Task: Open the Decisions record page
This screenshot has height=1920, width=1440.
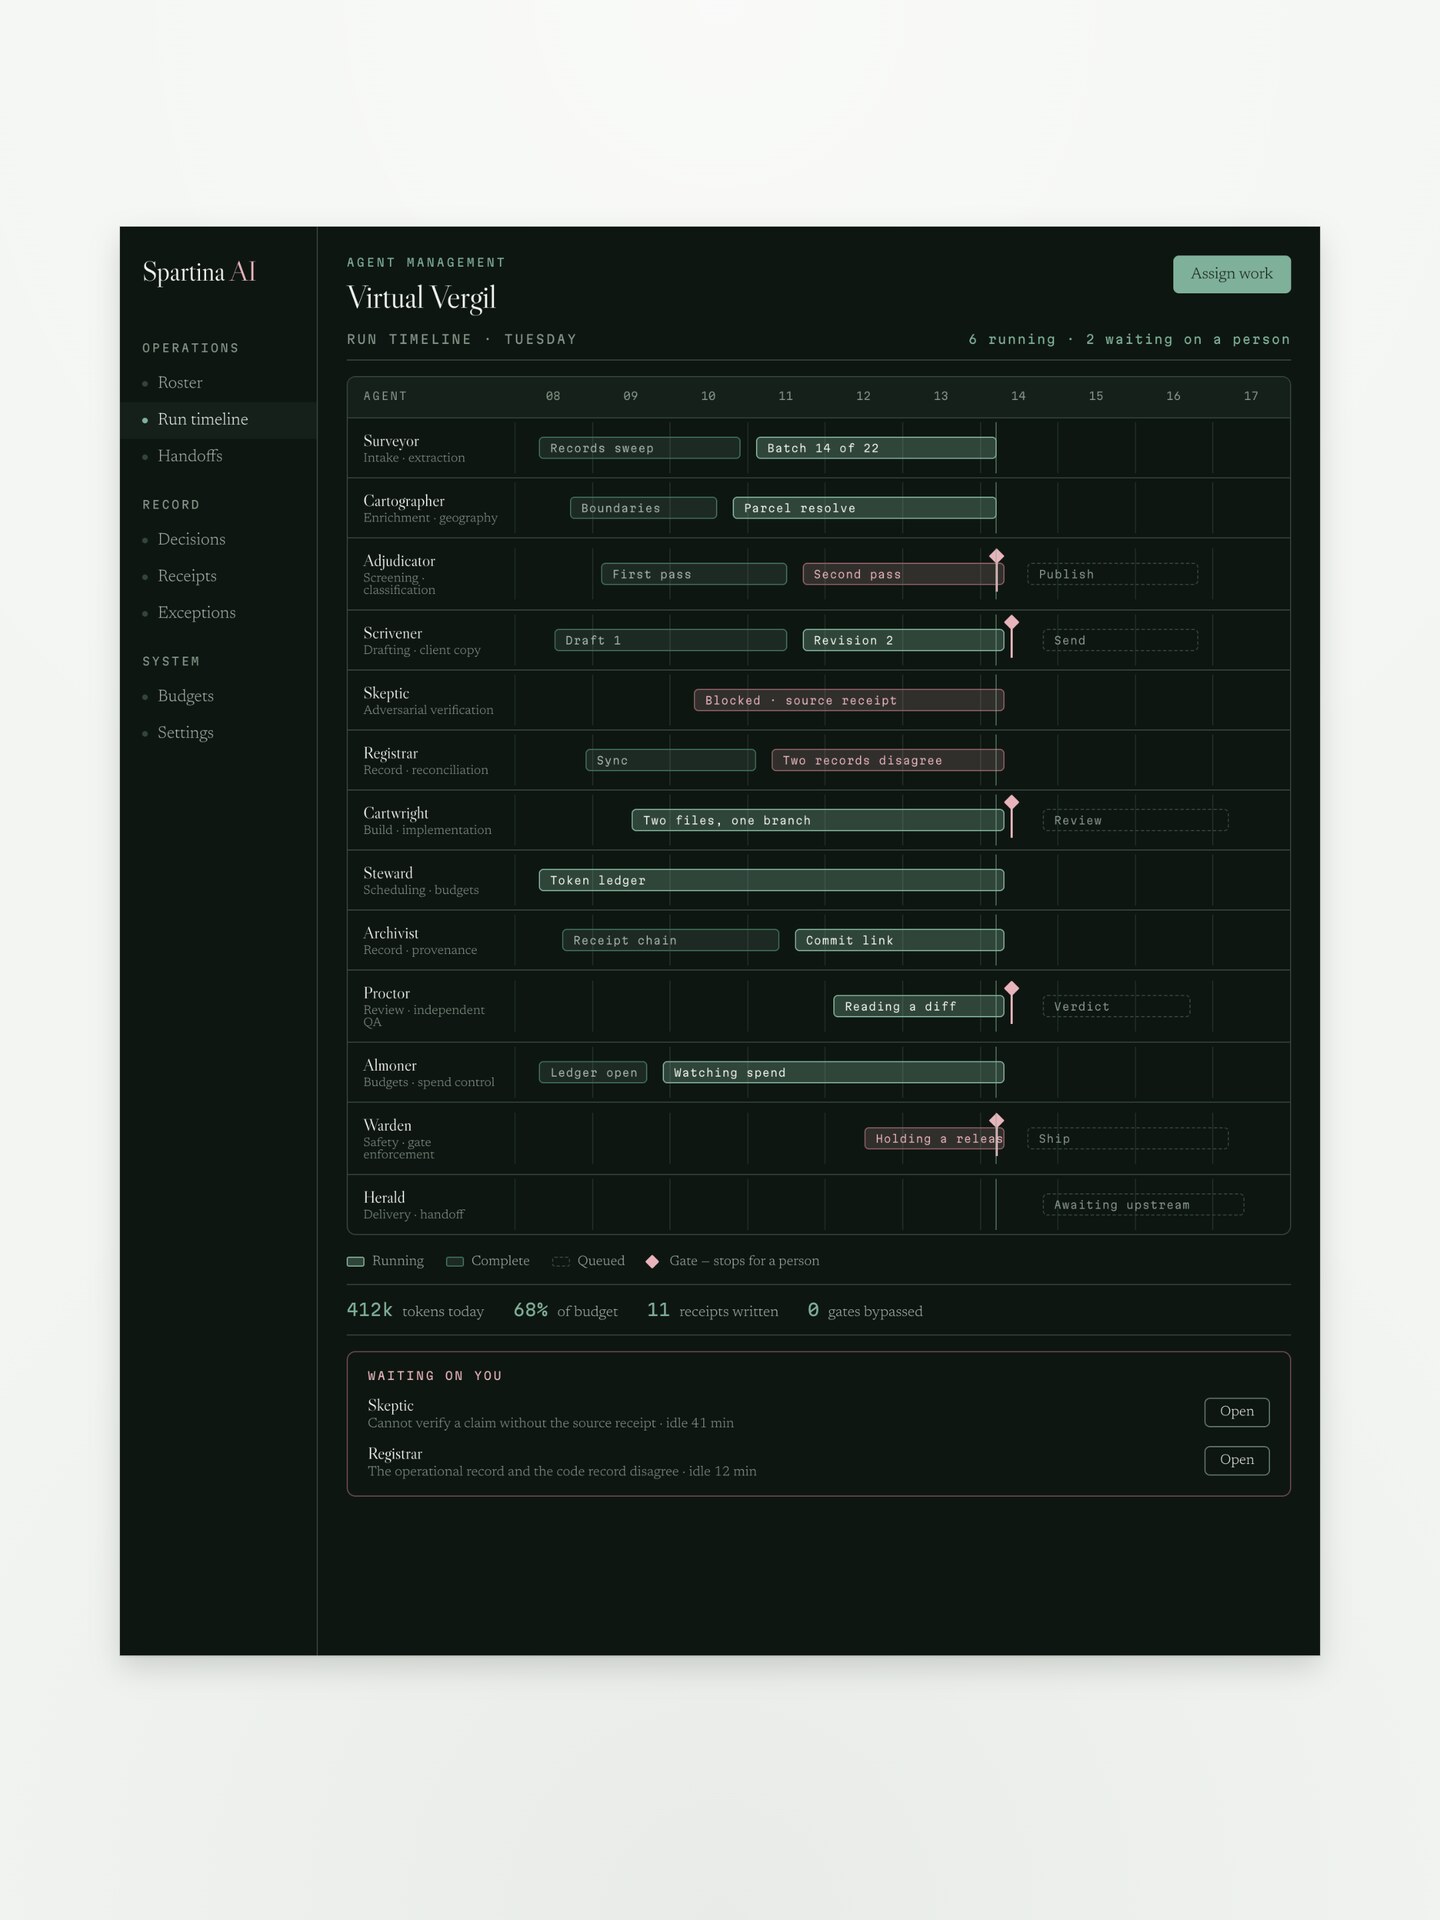Action: (192, 539)
